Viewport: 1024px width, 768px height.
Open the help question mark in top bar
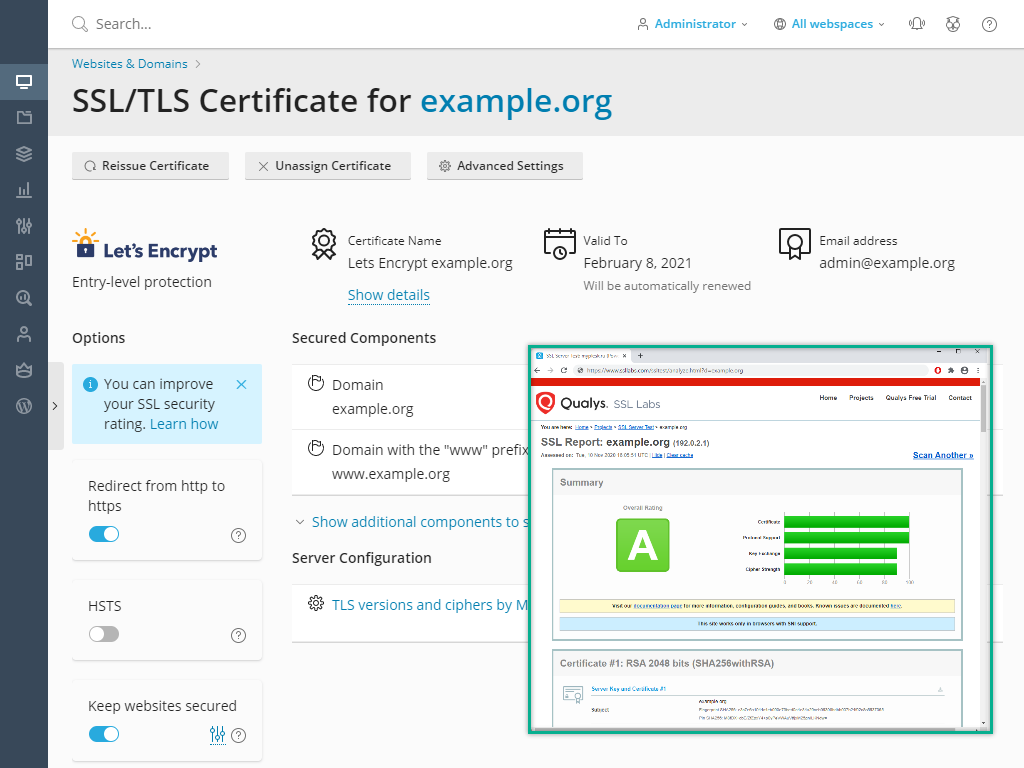pos(989,24)
